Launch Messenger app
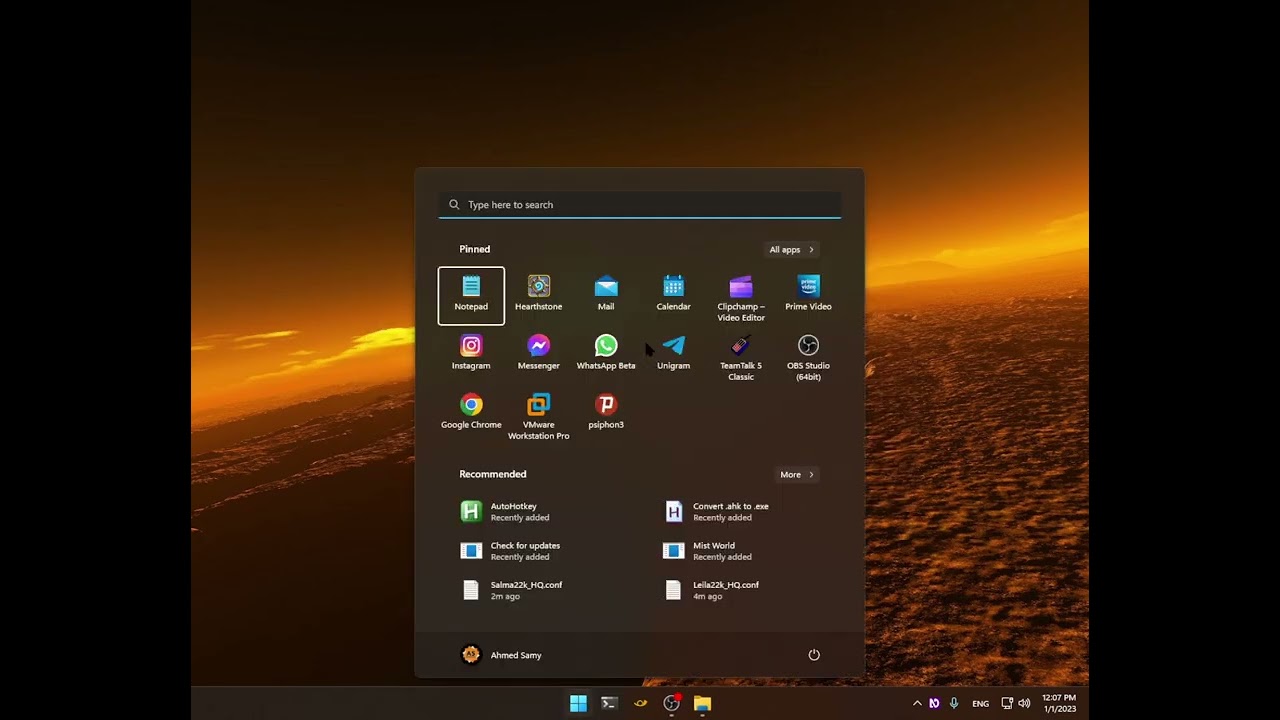1280x720 pixels. click(x=538, y=354)
